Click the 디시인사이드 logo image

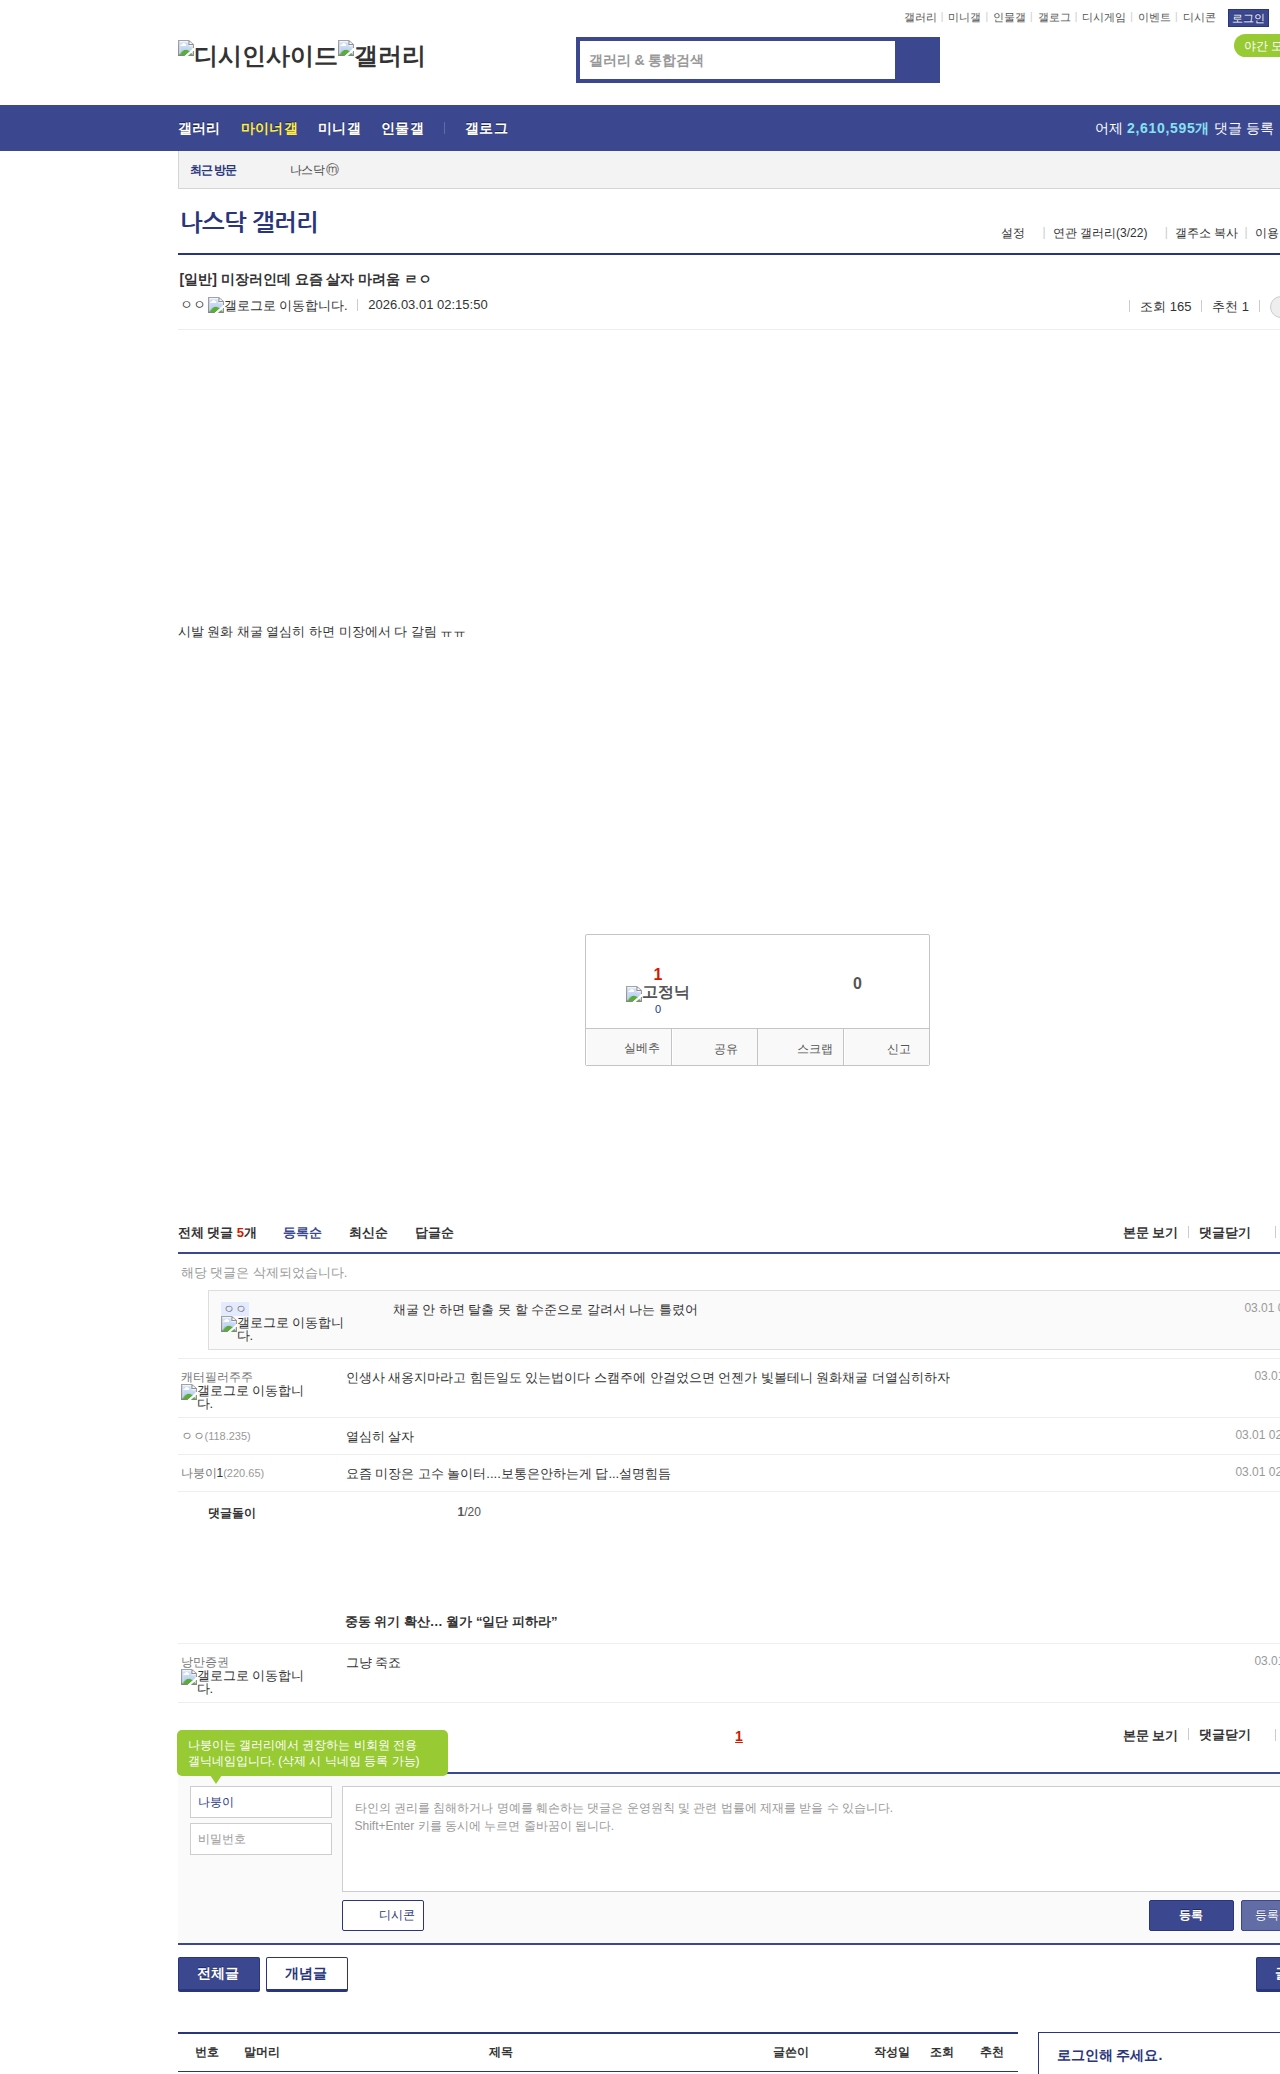(x=258, y=56)
